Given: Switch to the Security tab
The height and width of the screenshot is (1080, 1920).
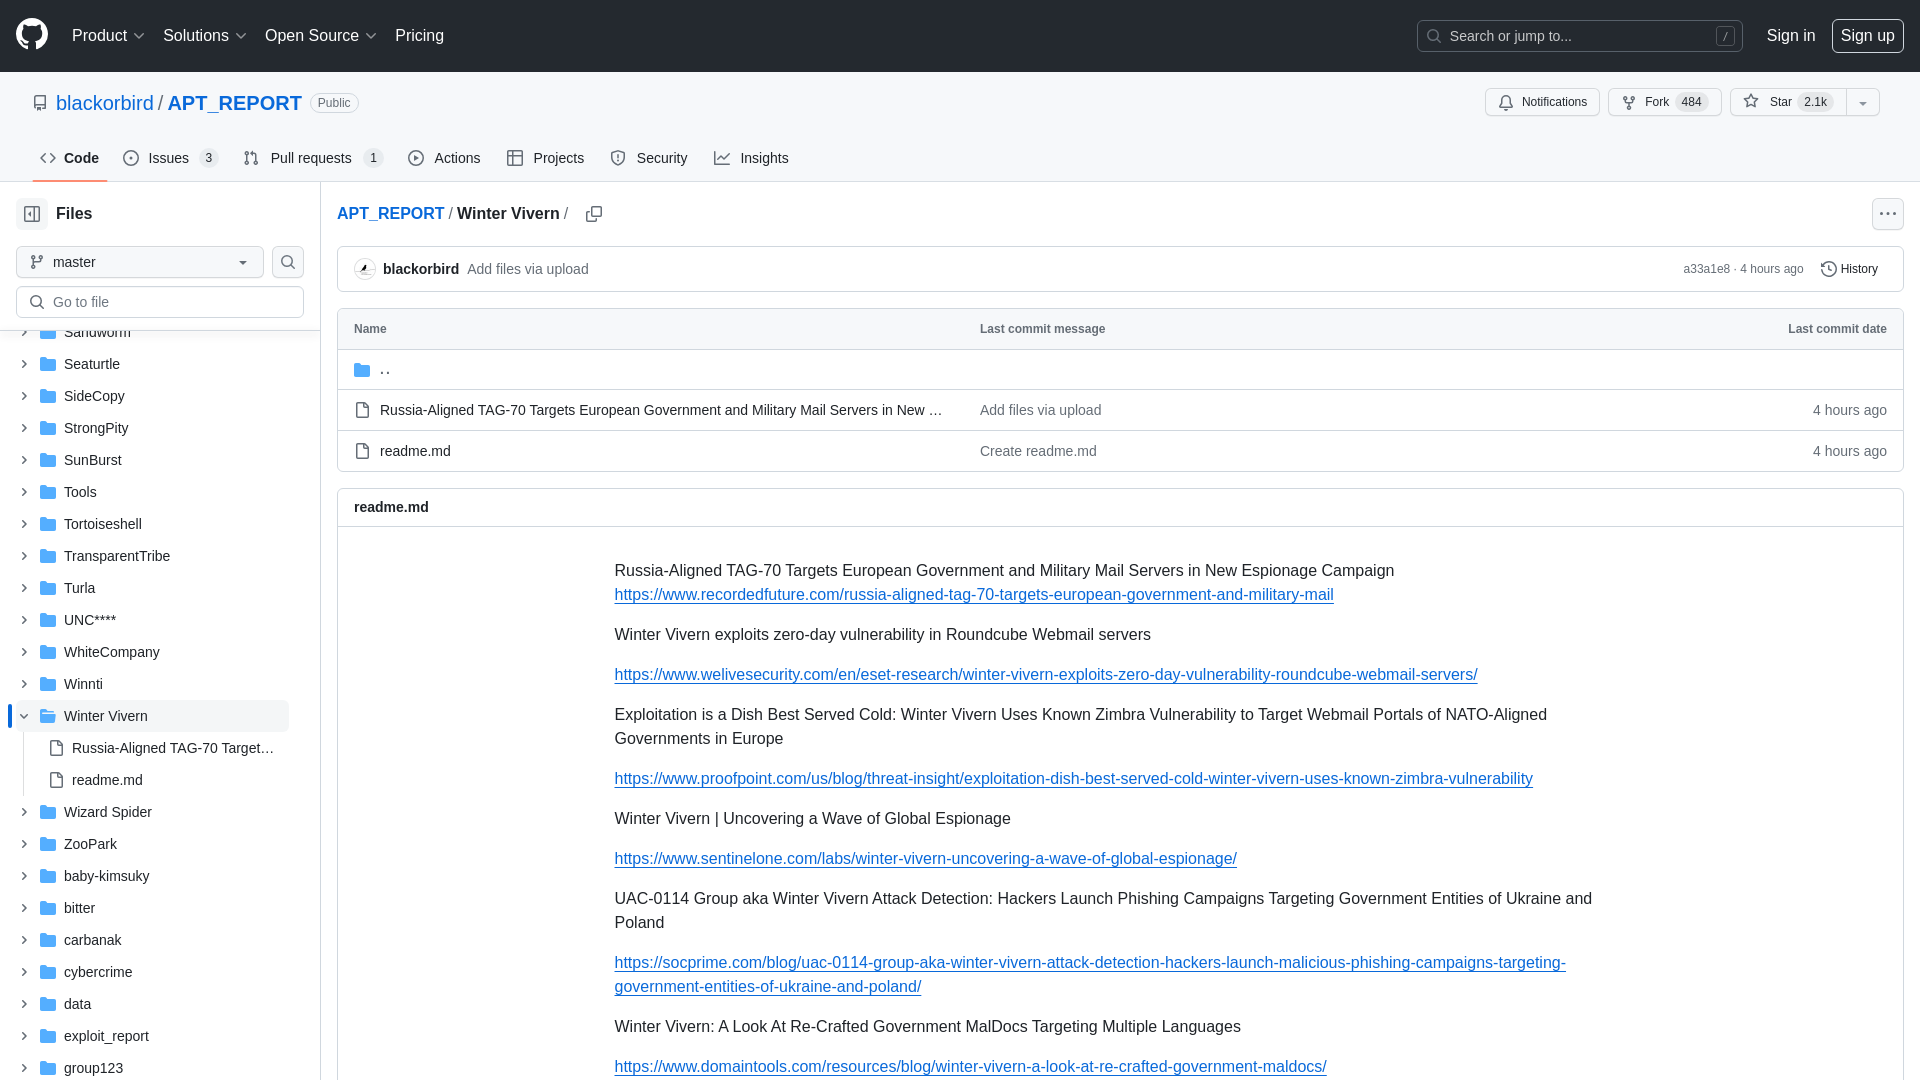Looking at the screenshot, I should pos(649,158).
